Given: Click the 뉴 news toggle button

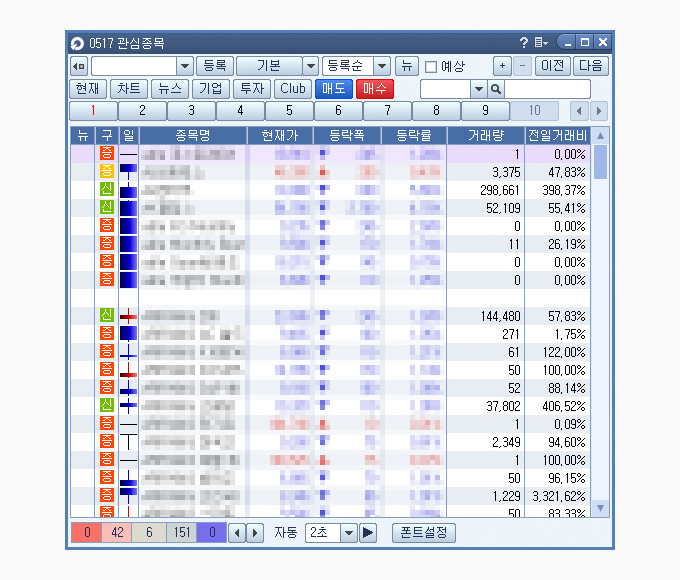Looking at the screenshot, I should pos(407,66).
